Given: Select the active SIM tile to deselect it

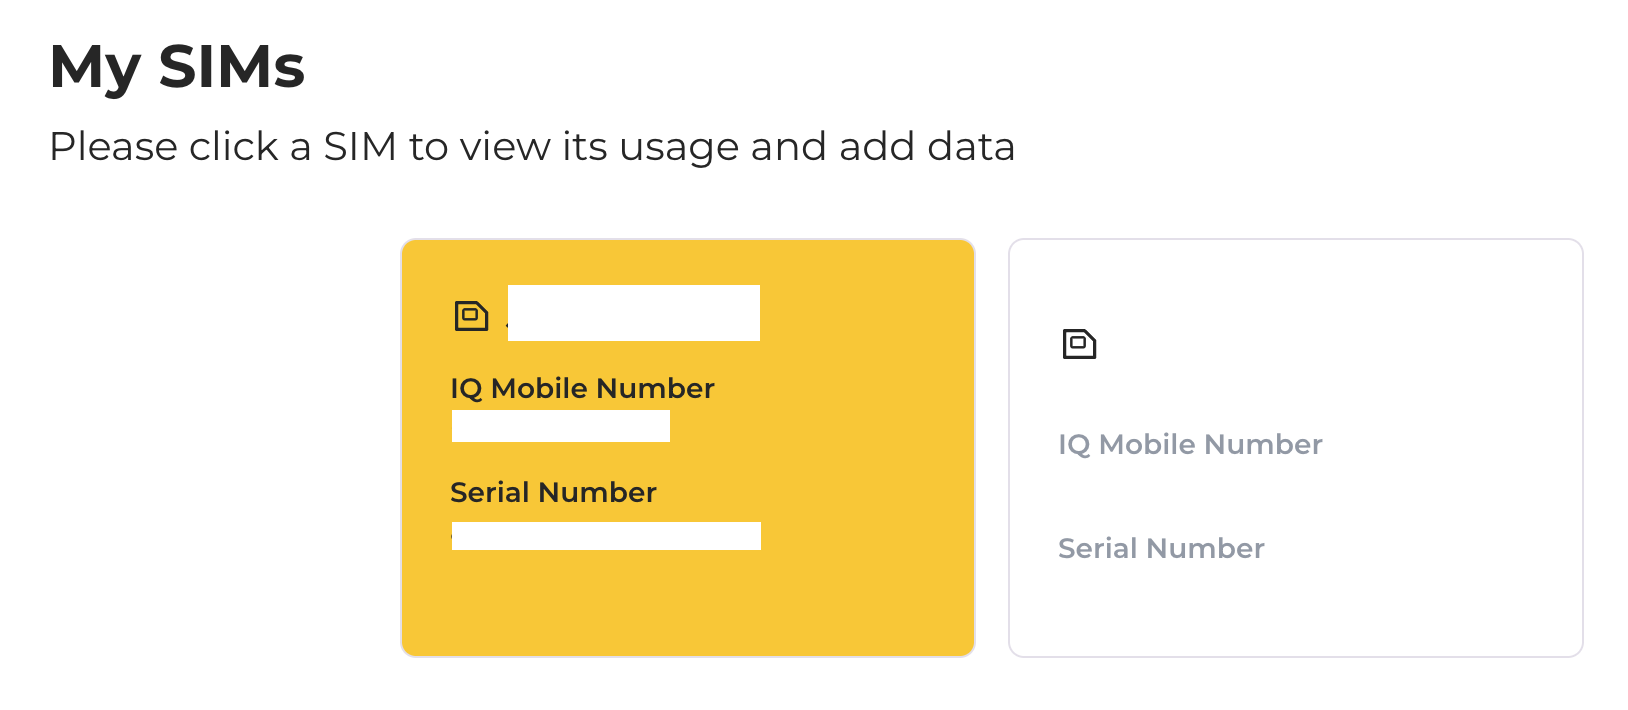Looking at the screenshot, I should click(x=687, y=600).
